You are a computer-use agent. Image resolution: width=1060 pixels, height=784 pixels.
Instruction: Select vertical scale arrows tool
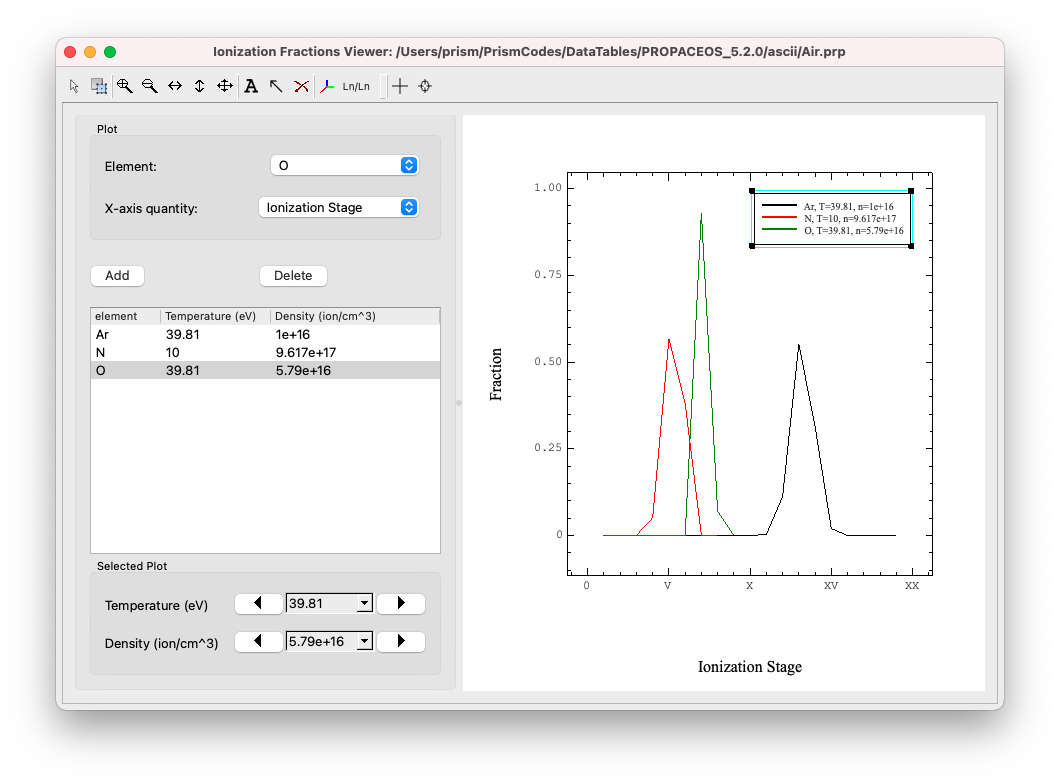200,86
